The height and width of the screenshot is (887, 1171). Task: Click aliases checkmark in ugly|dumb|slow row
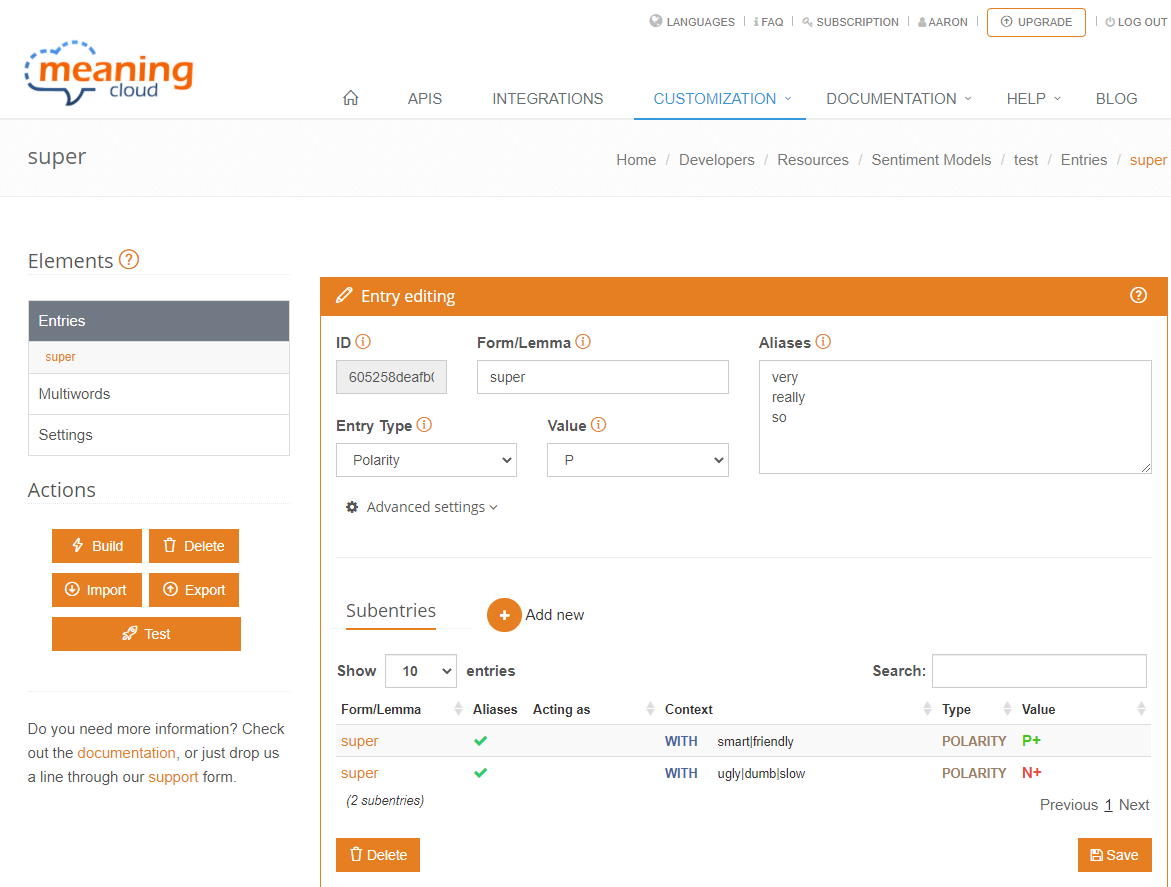[x=480, y=773]
